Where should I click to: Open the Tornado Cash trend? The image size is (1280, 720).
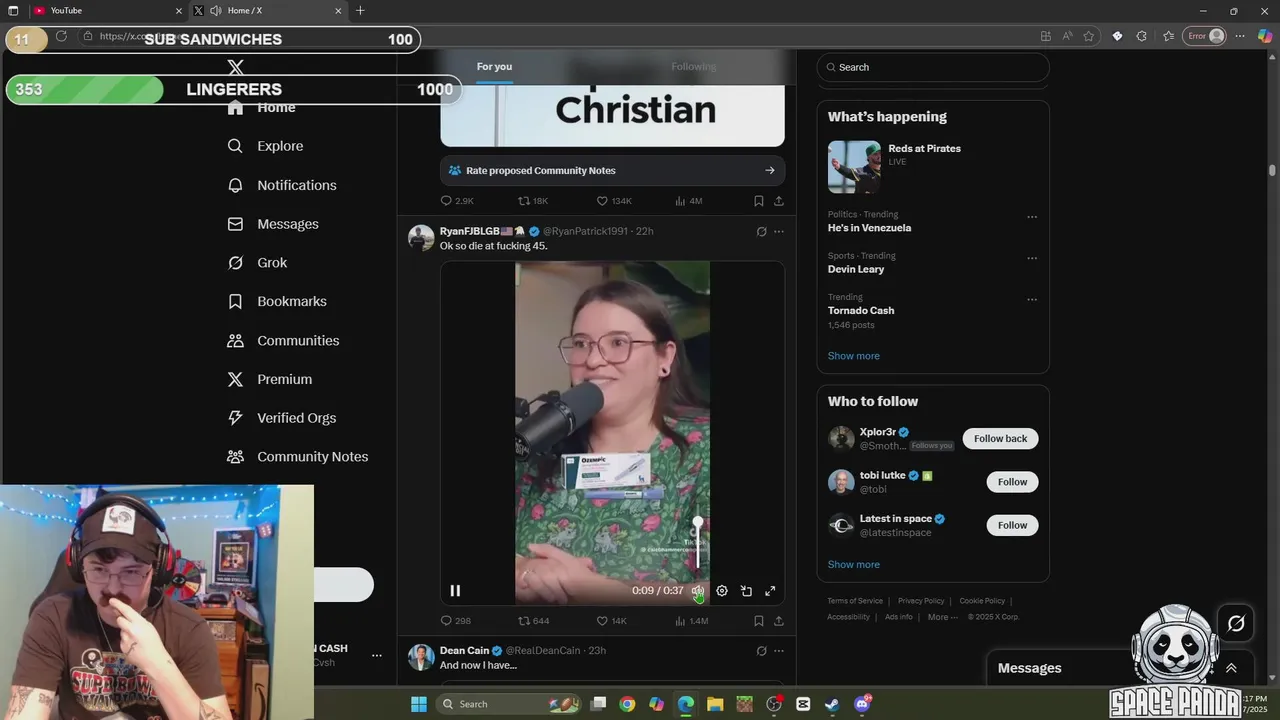(x=861, y=310)
